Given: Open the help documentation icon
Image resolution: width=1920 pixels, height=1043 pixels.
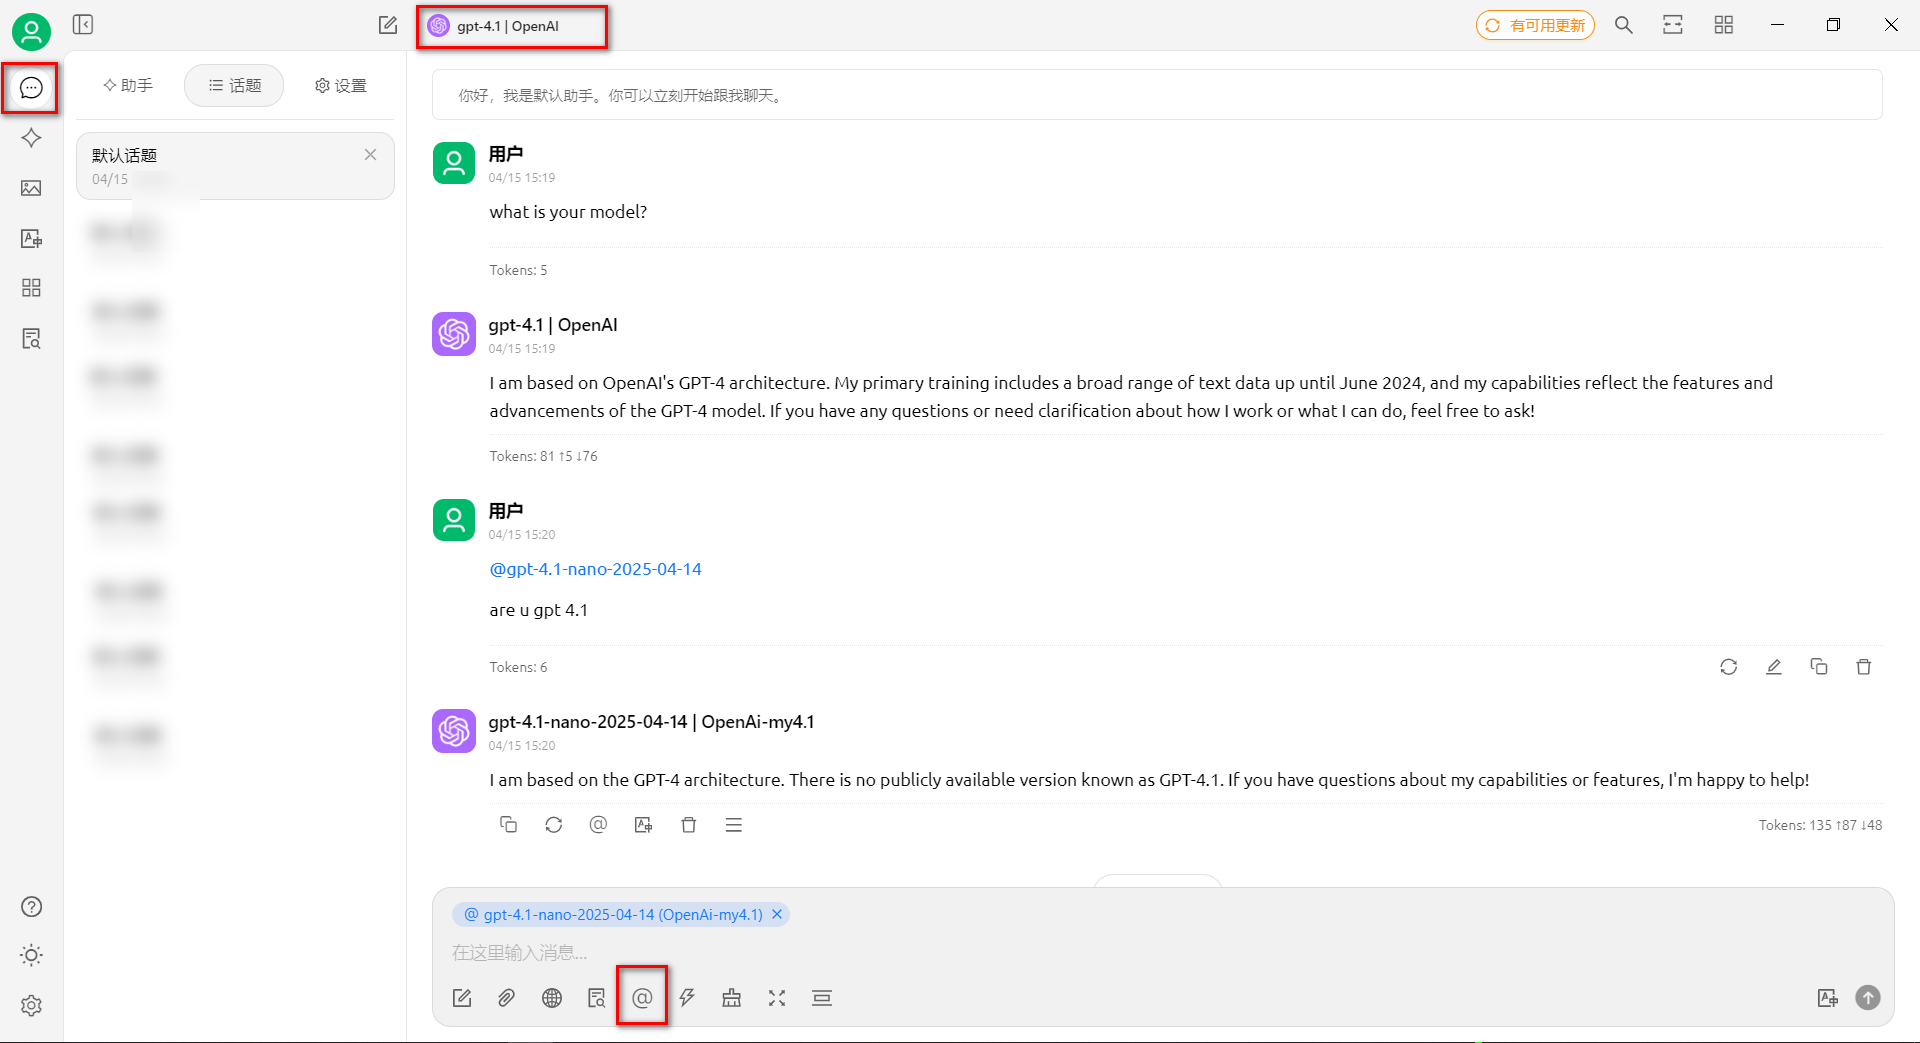Looking at the screenshot, I should [x=31, y=907].
